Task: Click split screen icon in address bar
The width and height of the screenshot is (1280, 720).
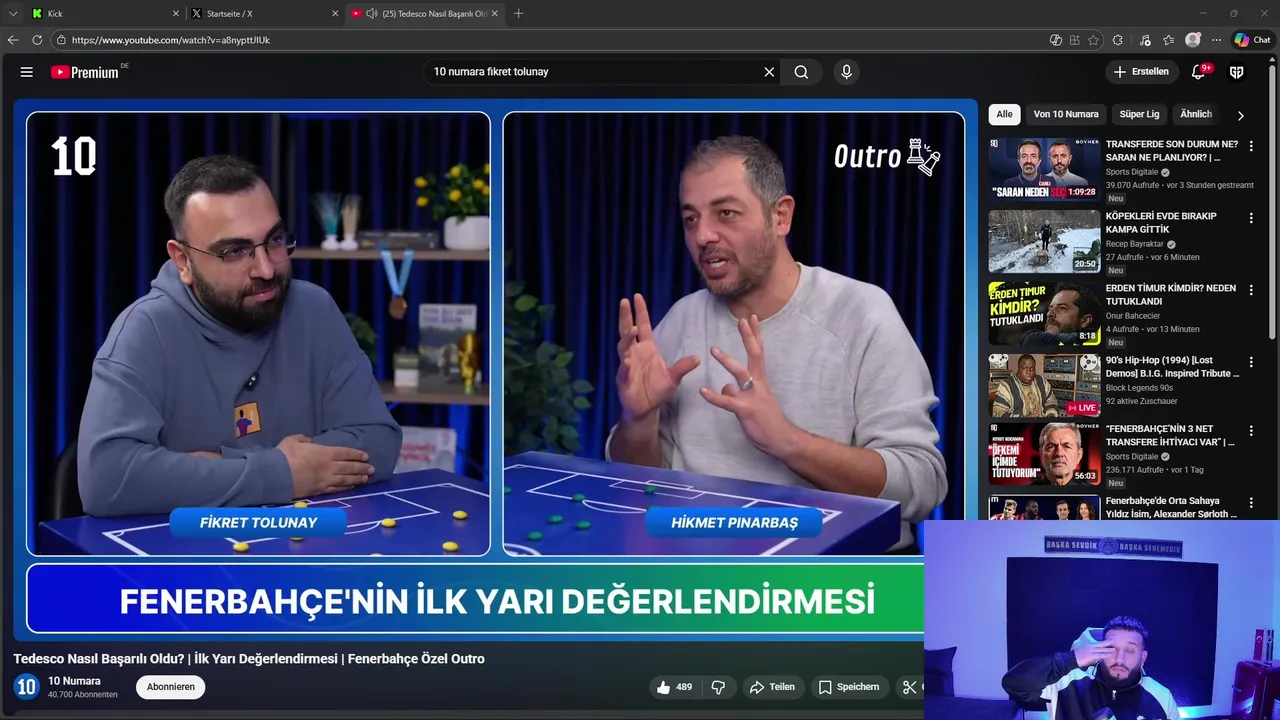Action: [1075, 40]
